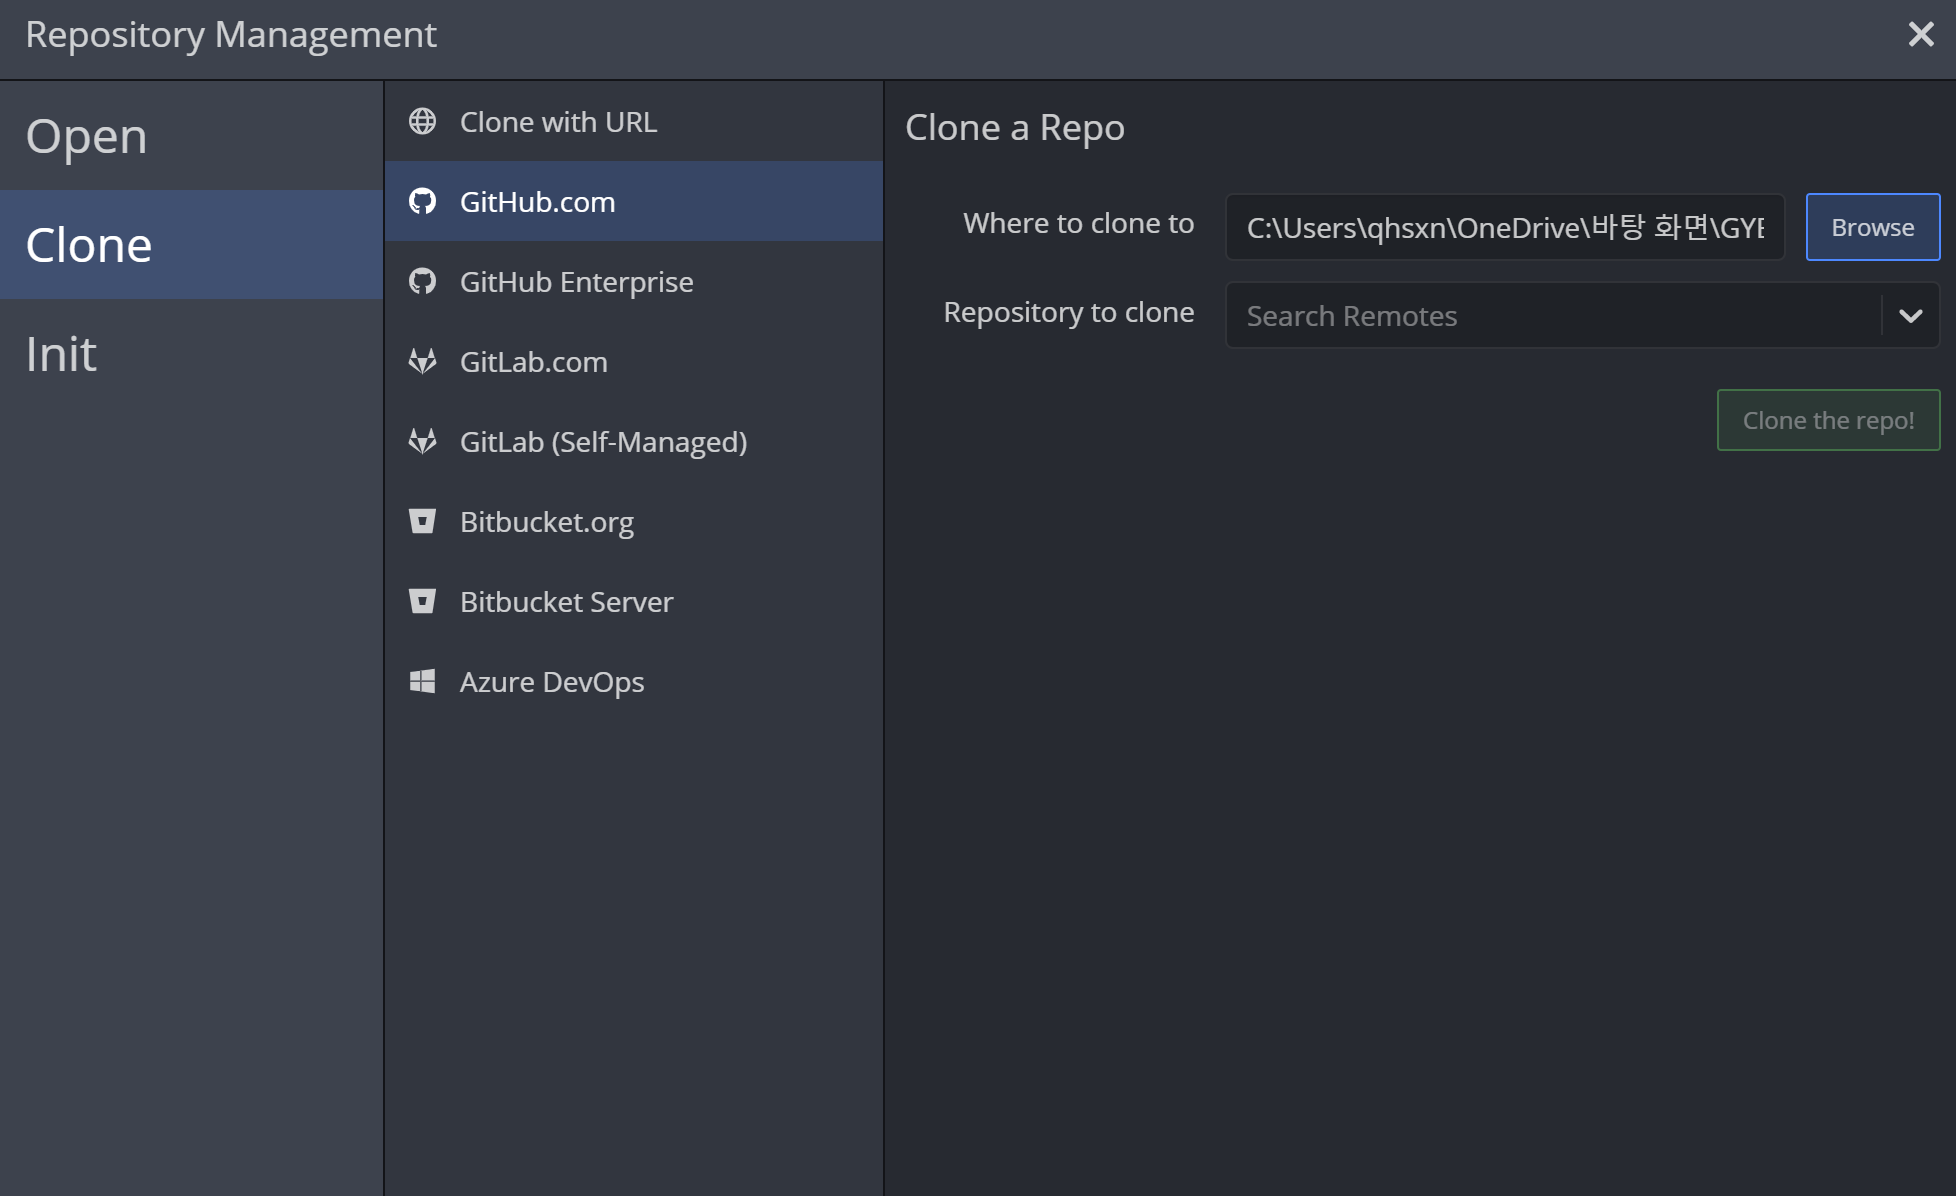Focus the Where to clone to path field

[1504, 228]
